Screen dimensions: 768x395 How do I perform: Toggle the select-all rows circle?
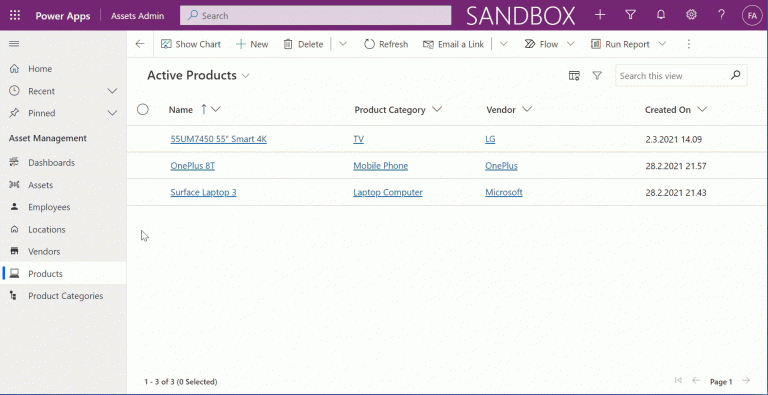(143, 109)
